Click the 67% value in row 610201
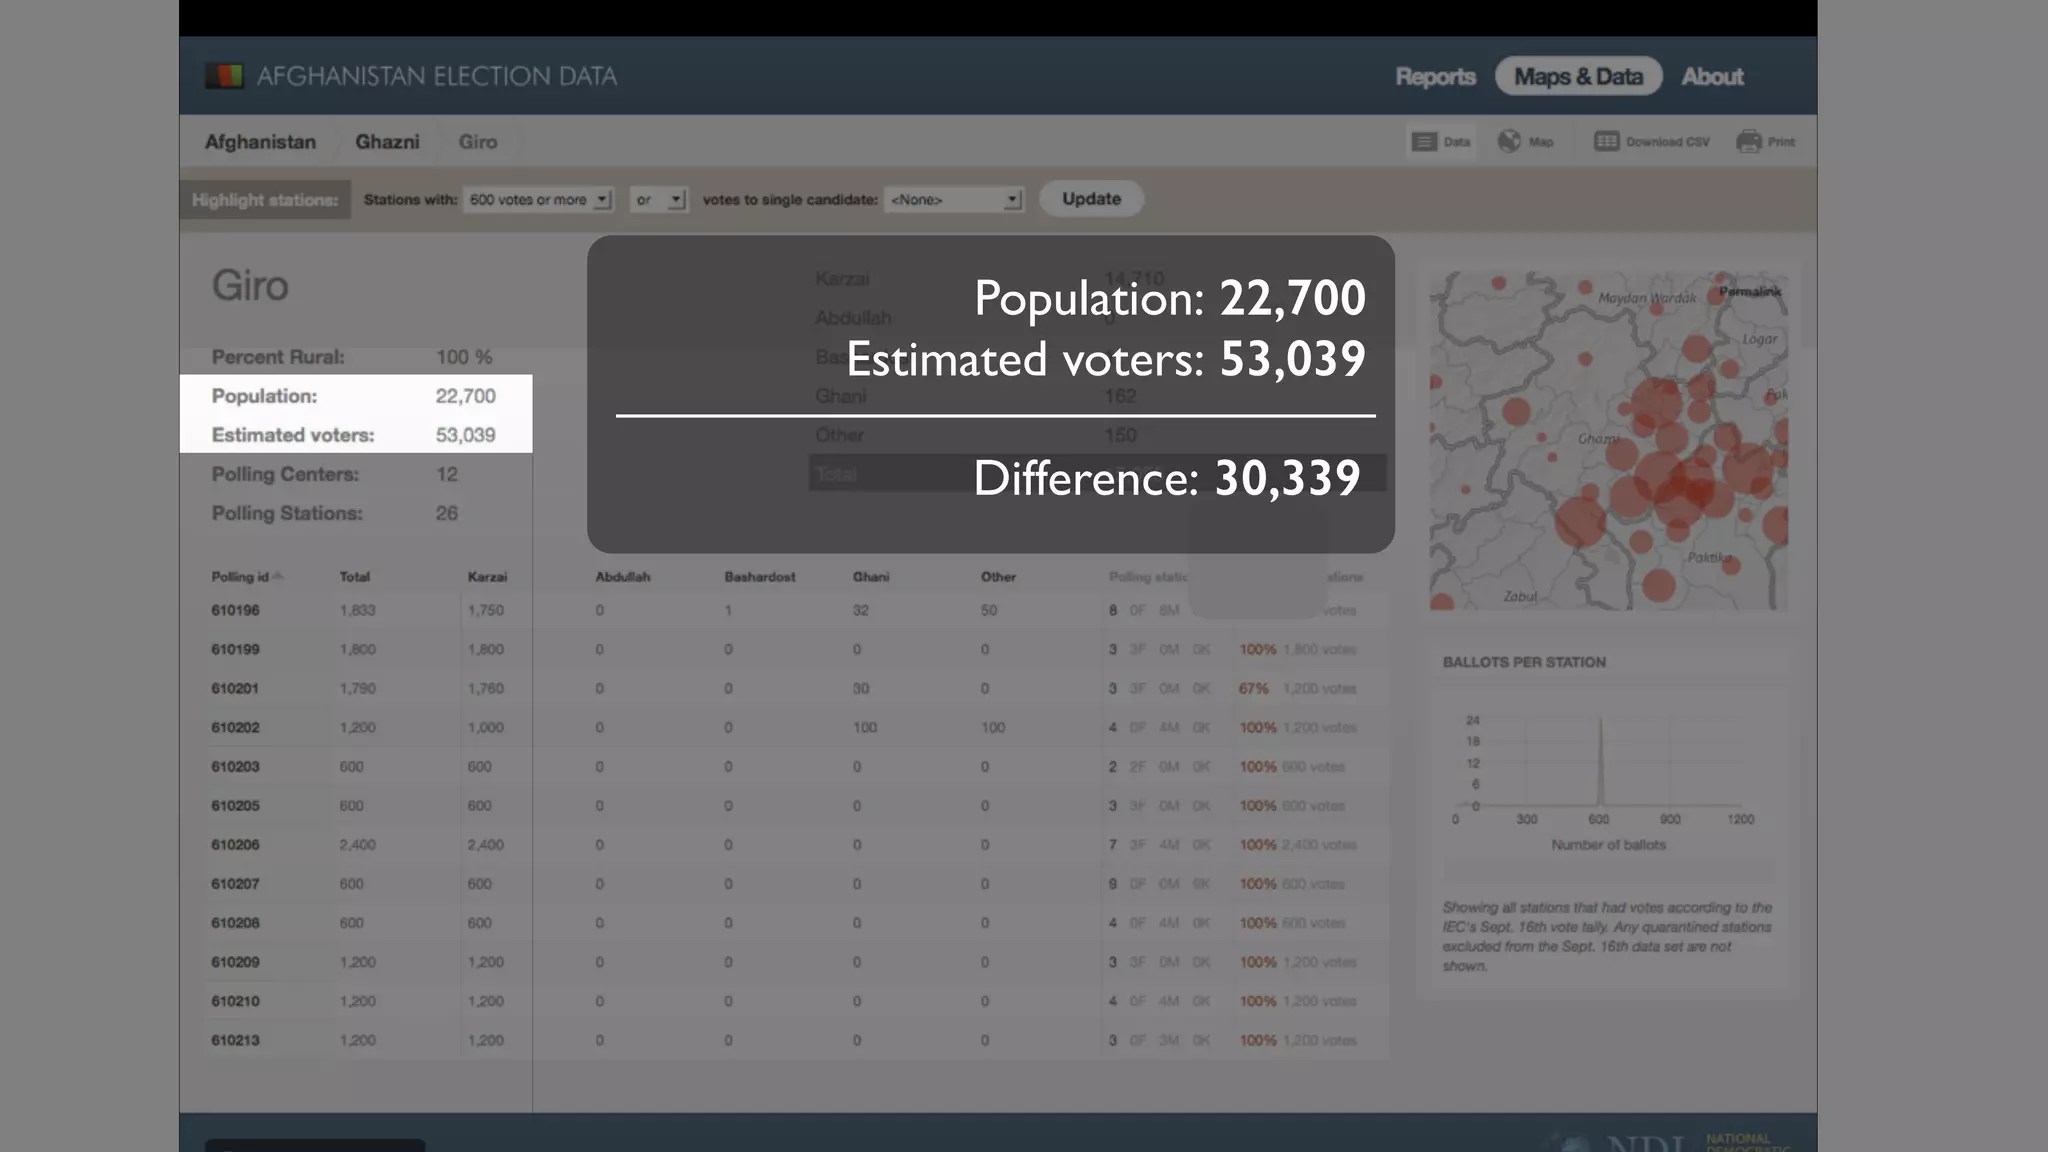 click(1253, 688)
